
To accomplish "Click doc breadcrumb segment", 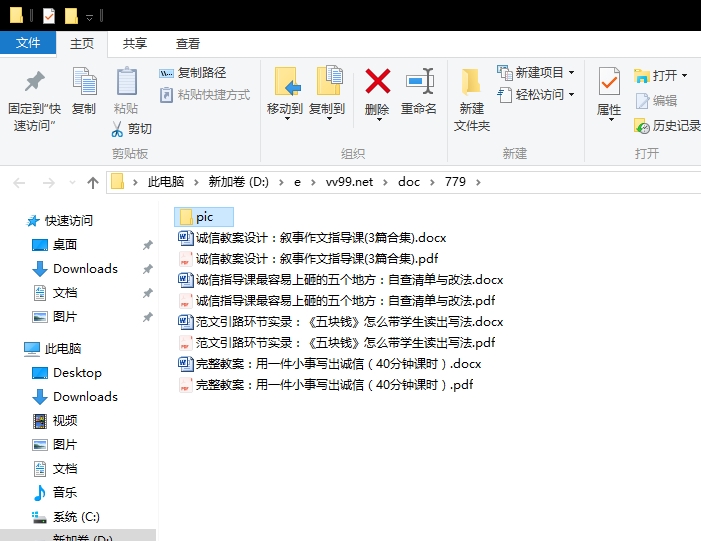I will (x=409, y=182).
